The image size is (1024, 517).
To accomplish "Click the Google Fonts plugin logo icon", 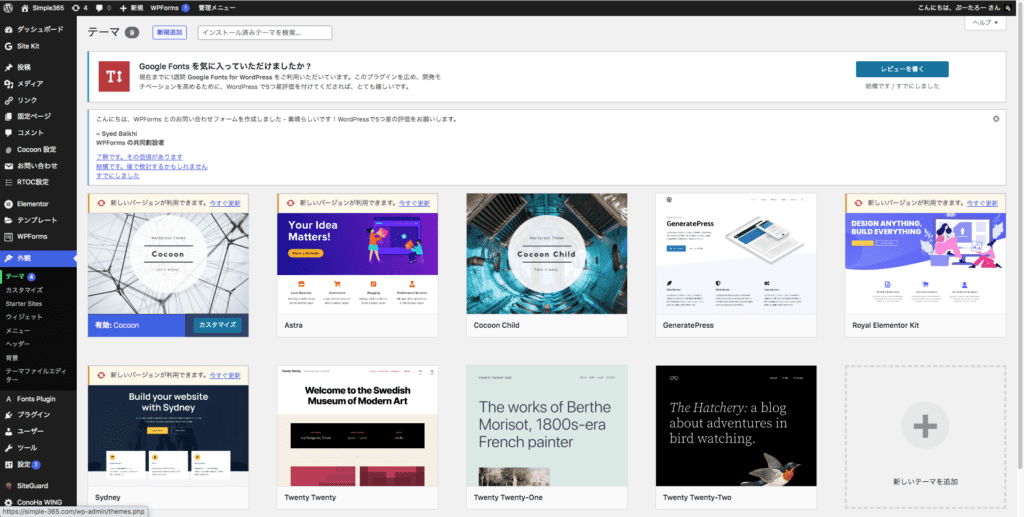I will (x=114, y=76).
